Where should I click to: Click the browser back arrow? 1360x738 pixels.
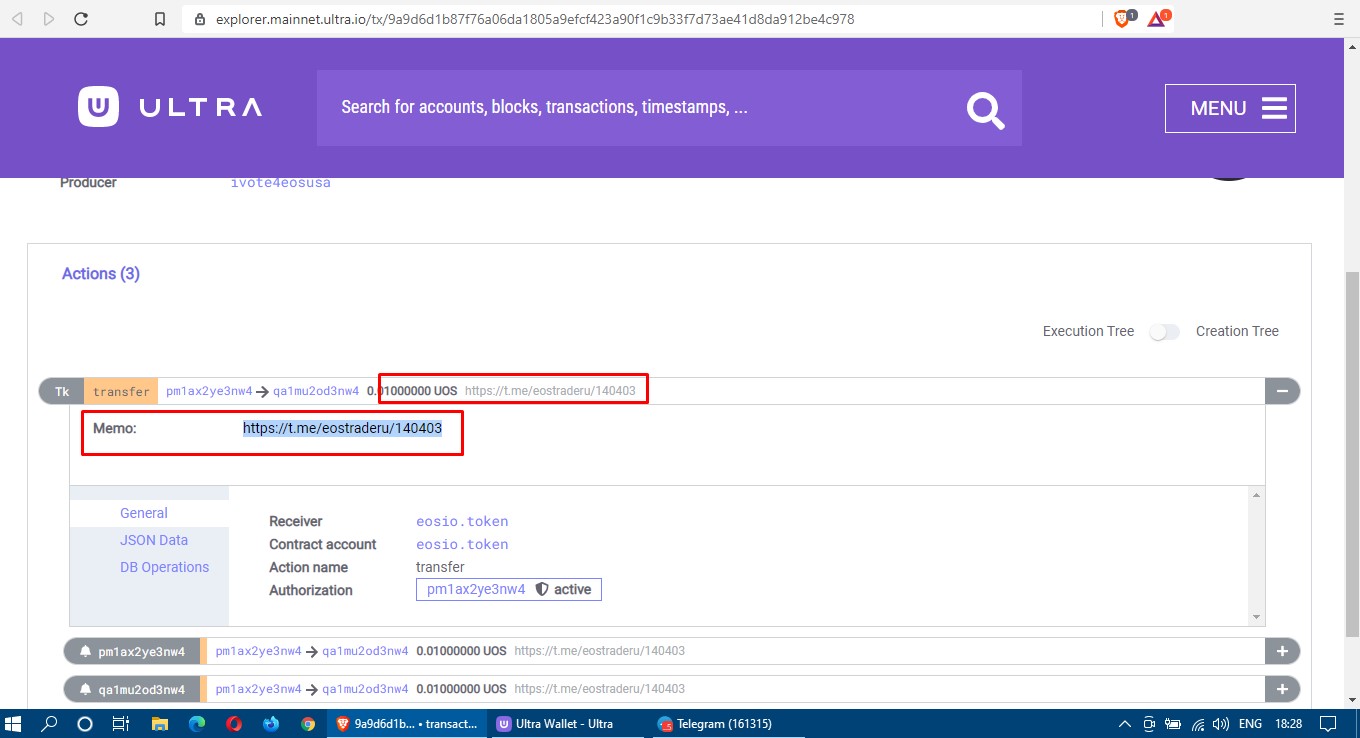click(x=18, y=19)
